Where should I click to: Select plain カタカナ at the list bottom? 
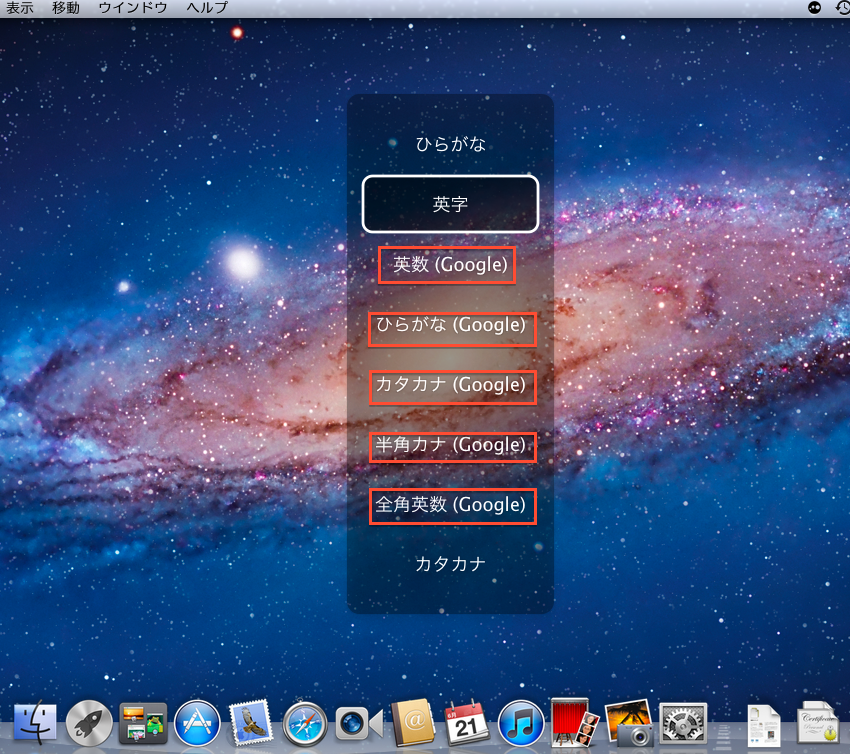450,564
